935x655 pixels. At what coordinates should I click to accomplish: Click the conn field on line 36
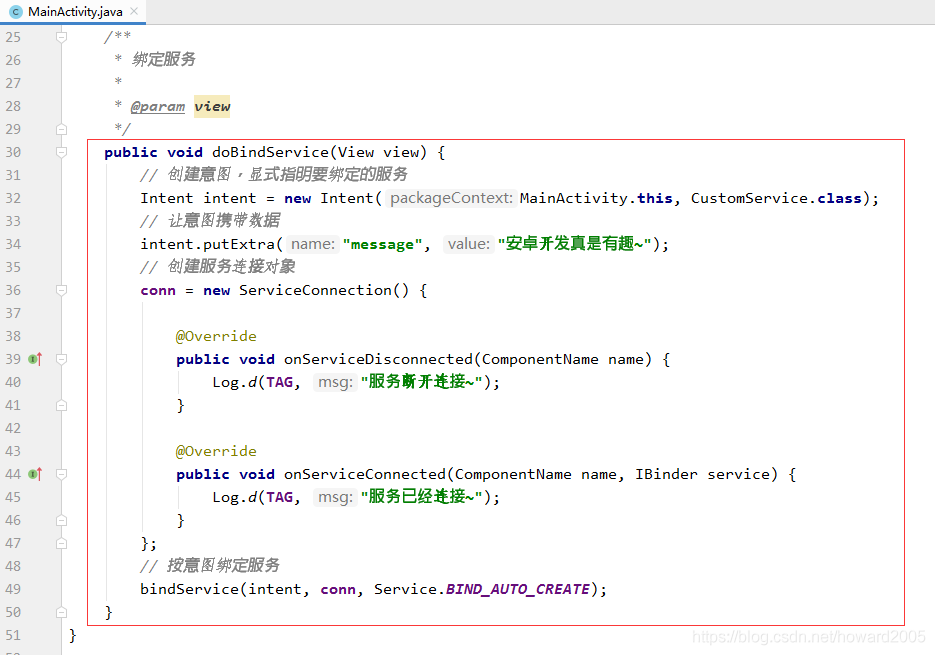(x=158, y=291)
